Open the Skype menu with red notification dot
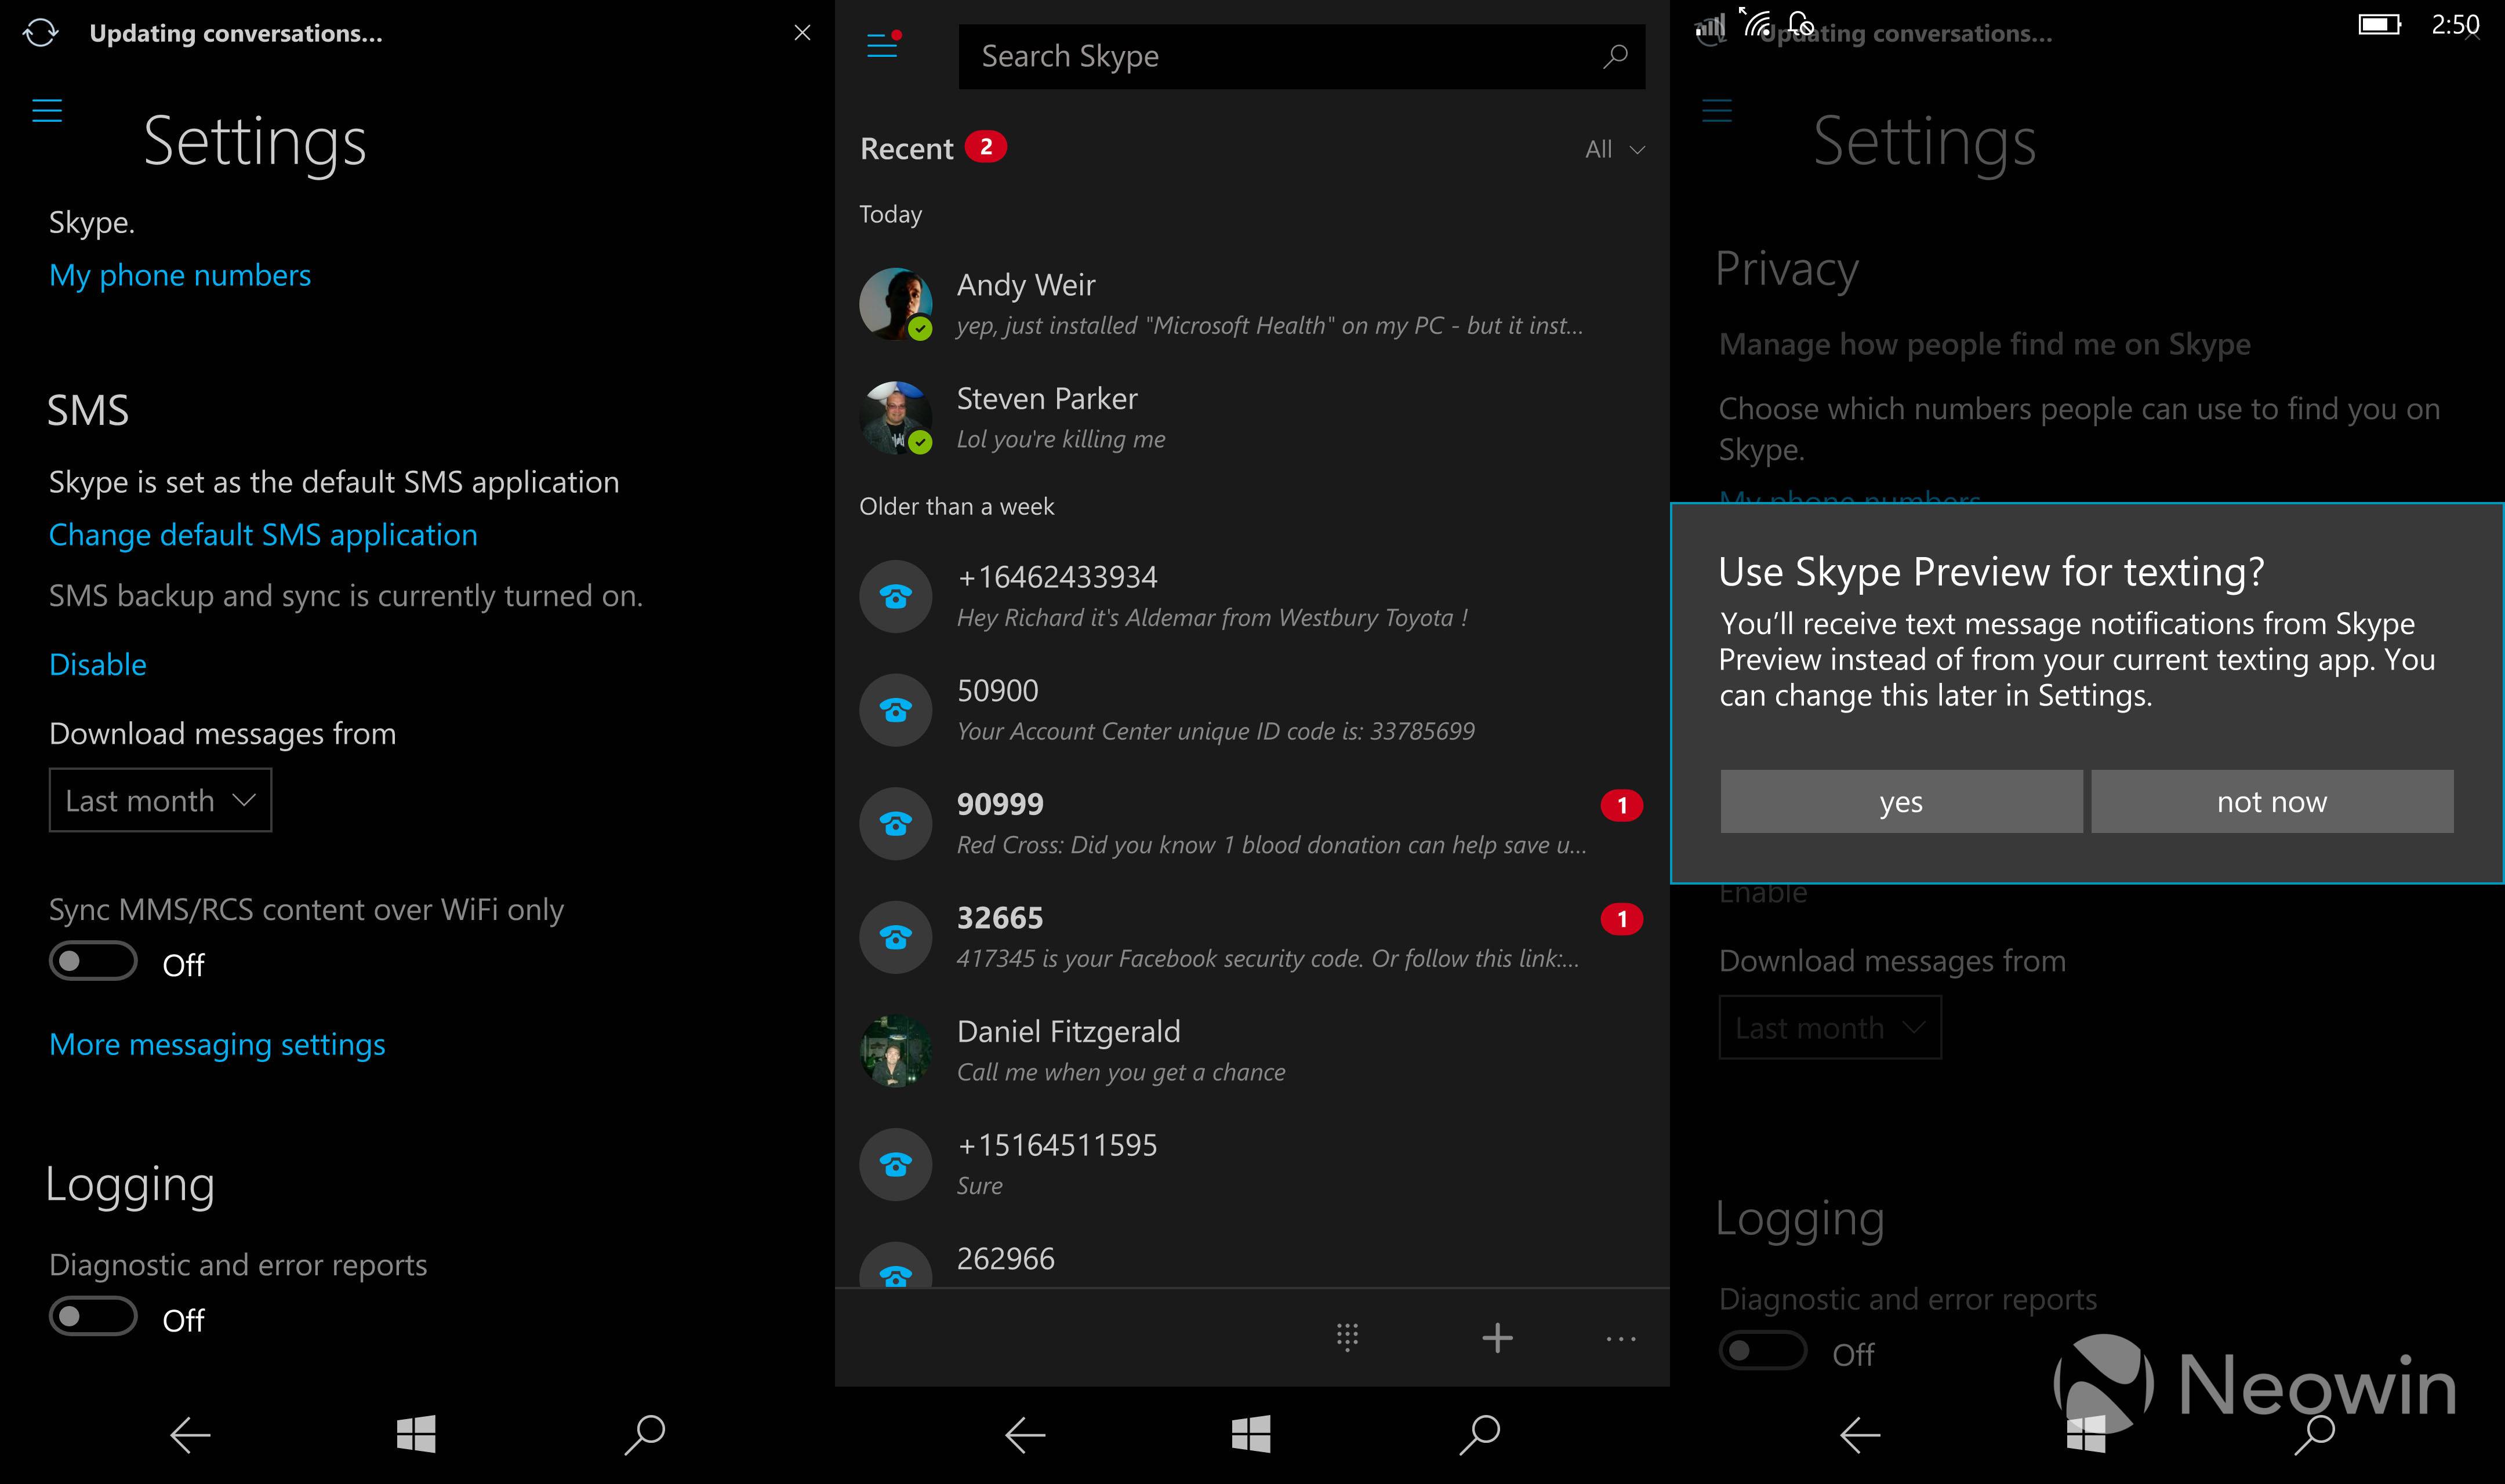The width and height of the screenshot is (2505, 1484). (x=883, y=45)
